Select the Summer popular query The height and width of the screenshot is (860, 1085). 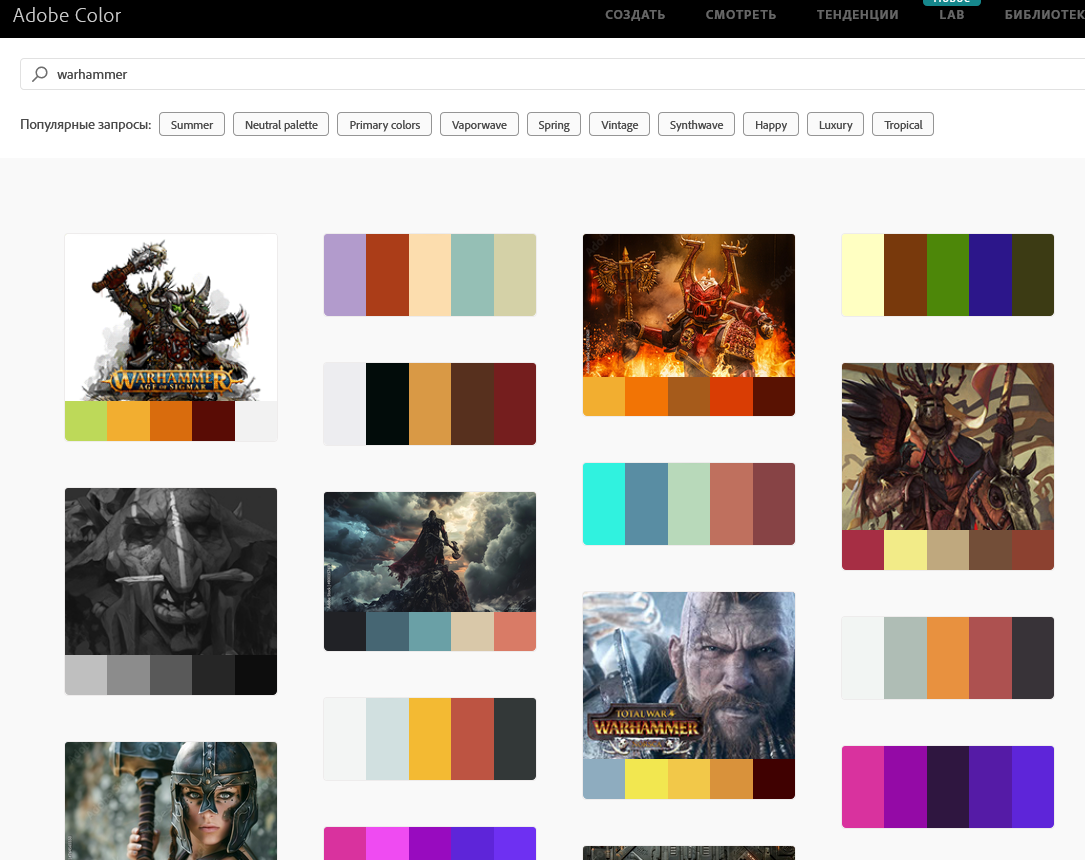pos(192,125)
